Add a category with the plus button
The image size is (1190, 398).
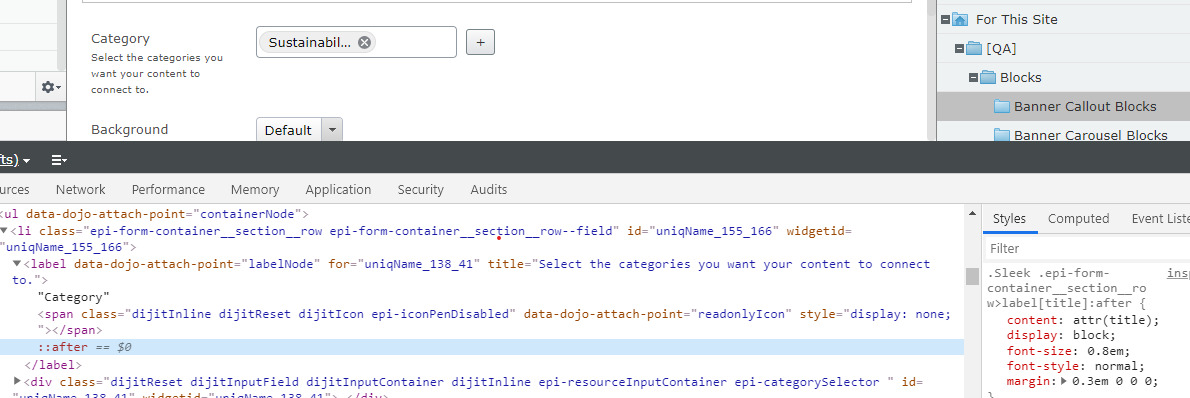coord(480,43)
